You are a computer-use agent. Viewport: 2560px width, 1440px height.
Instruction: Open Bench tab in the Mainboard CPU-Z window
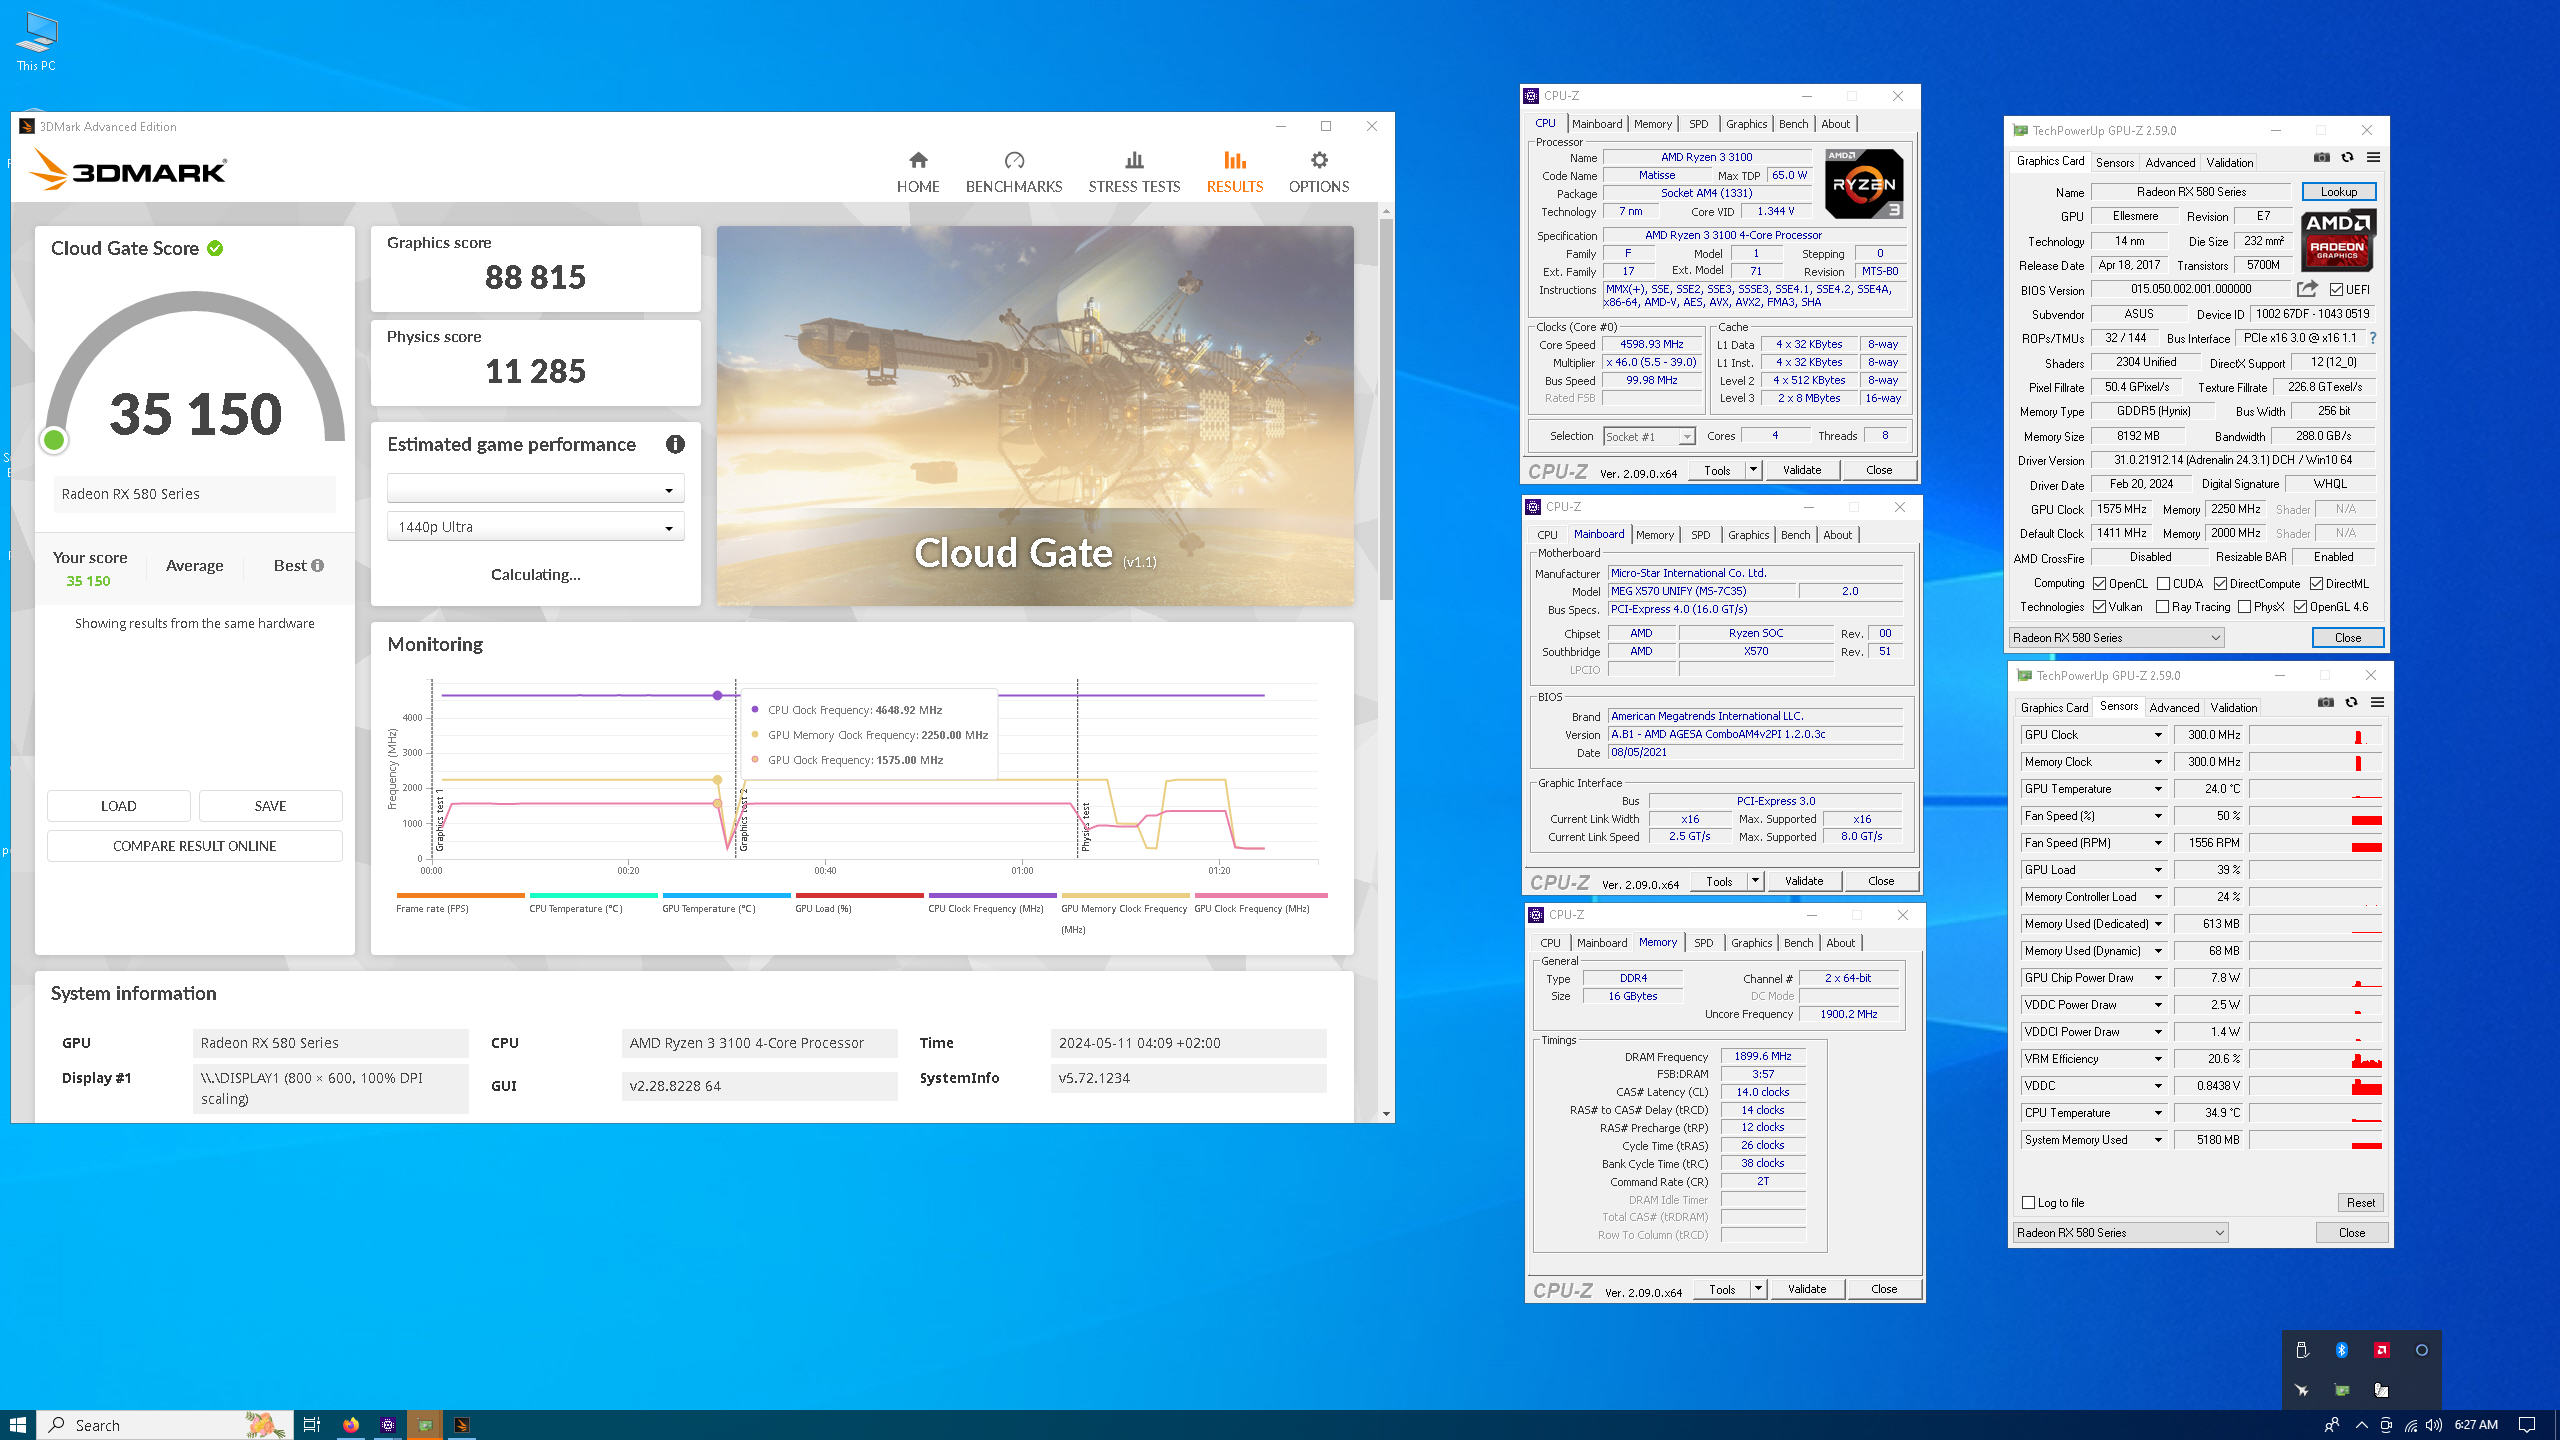point(1795,535)
